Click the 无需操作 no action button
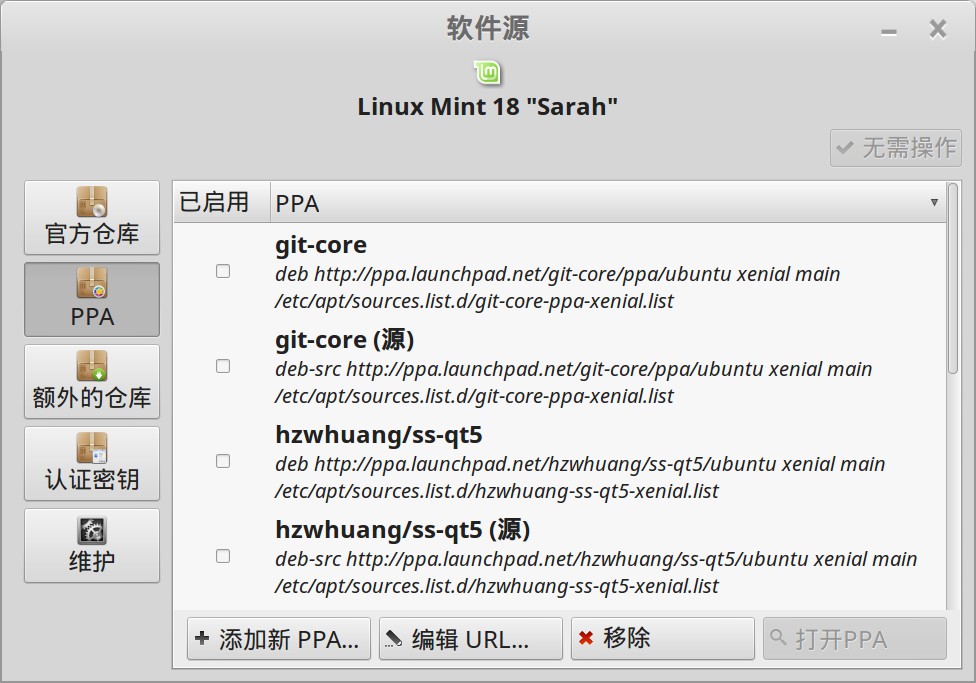The image size is (976, 683). click(x=896, y=148)
